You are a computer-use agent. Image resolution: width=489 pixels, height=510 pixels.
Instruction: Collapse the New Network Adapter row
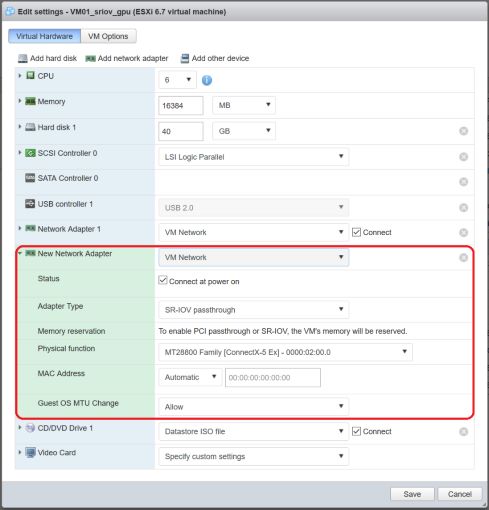20,253
